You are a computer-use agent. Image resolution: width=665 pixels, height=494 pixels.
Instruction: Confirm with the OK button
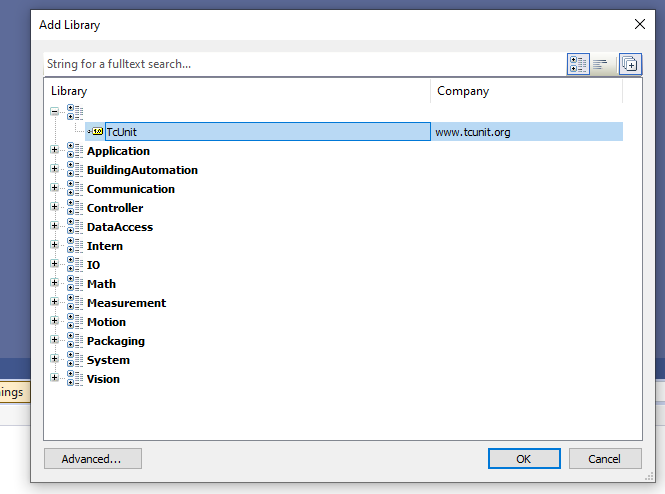(524, 459)
